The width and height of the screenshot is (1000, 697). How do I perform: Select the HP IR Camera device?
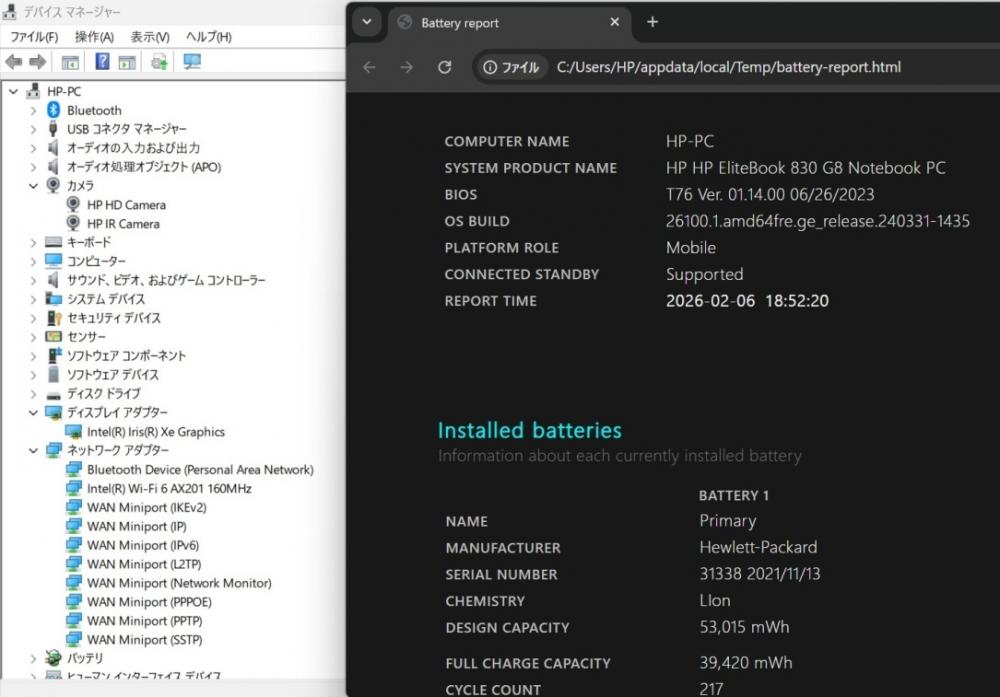coord(123,224)
